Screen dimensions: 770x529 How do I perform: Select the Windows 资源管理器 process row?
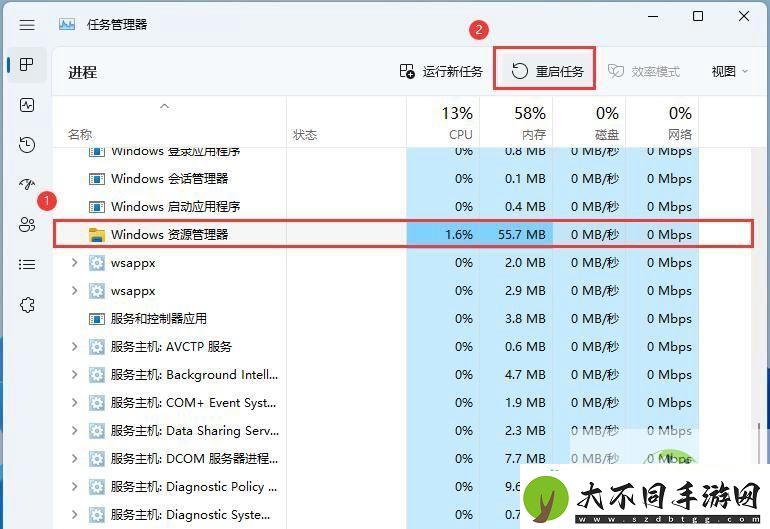point(403,234)
